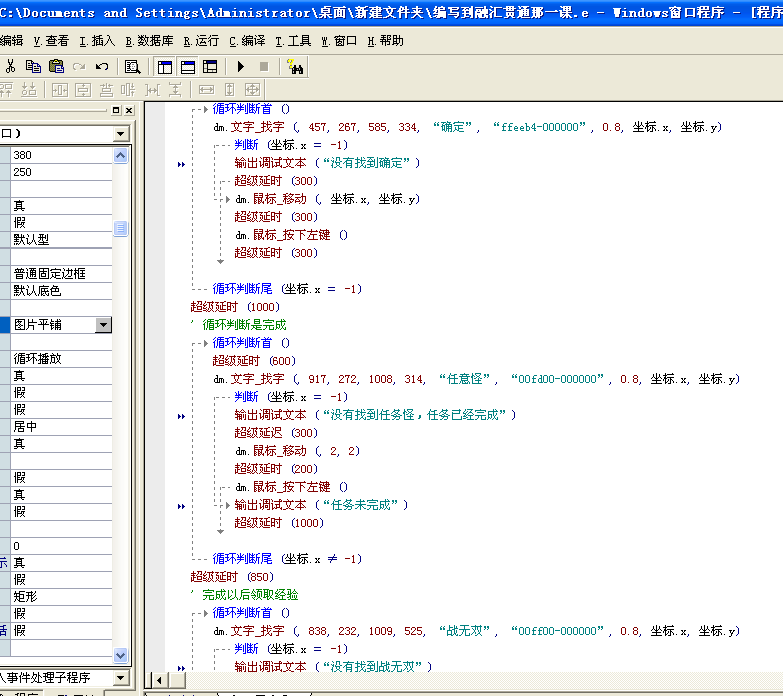Click same-width sizing icon
The height and width of the screenshot is (696, 783).
pos(206,90)
